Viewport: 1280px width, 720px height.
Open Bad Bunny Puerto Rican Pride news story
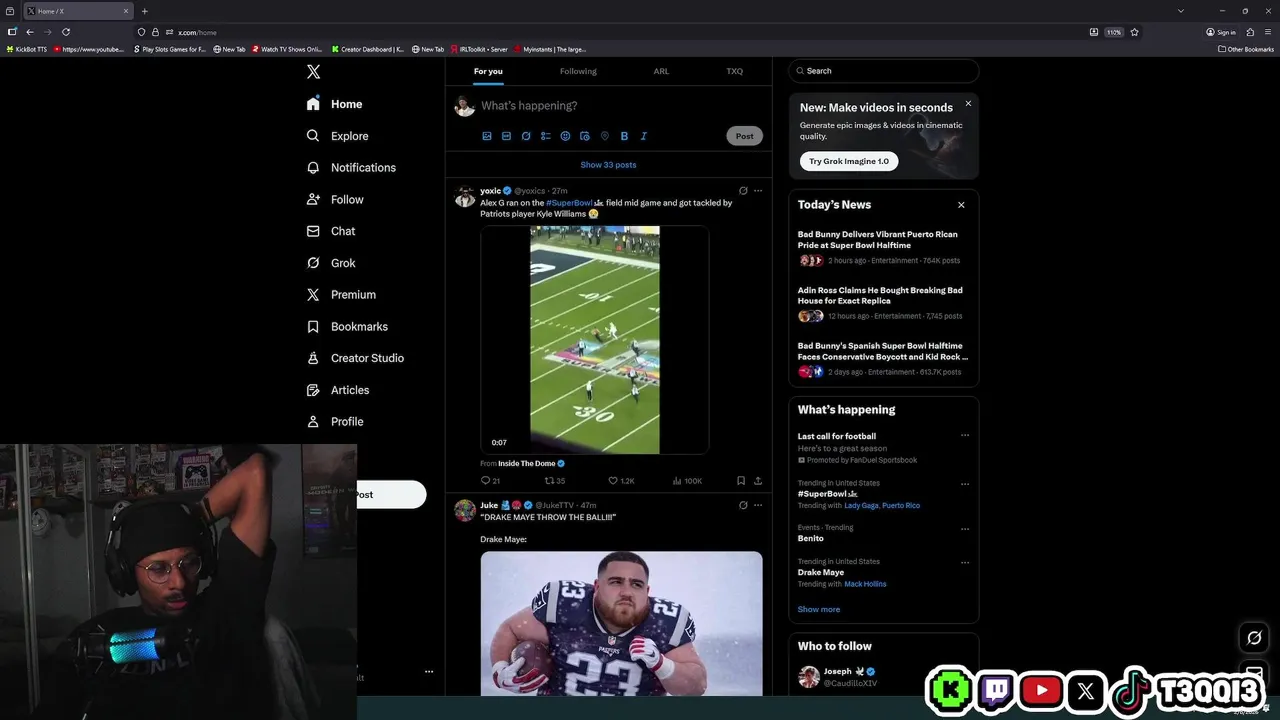click(x=883, y=247)
